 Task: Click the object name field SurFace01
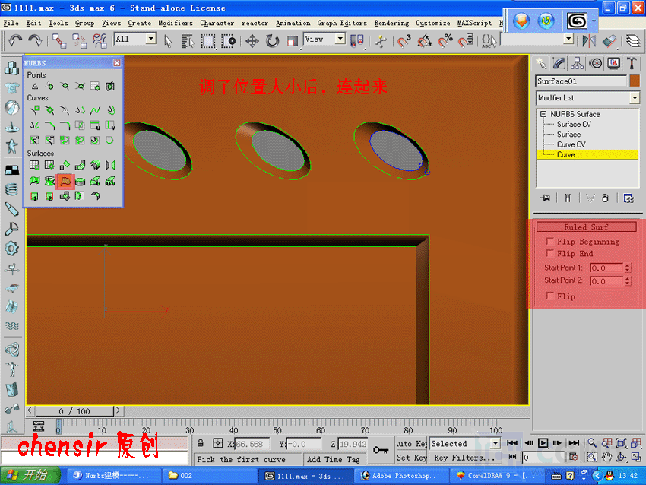[581, 81]
